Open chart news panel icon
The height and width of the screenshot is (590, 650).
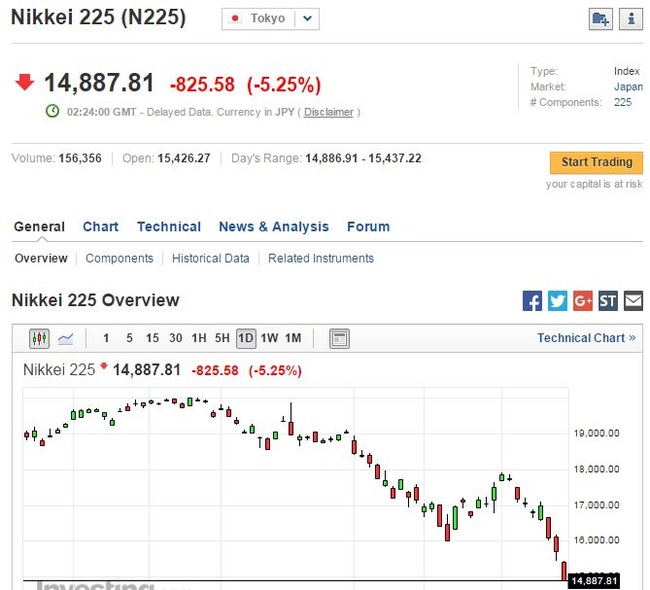pos(340,338)
